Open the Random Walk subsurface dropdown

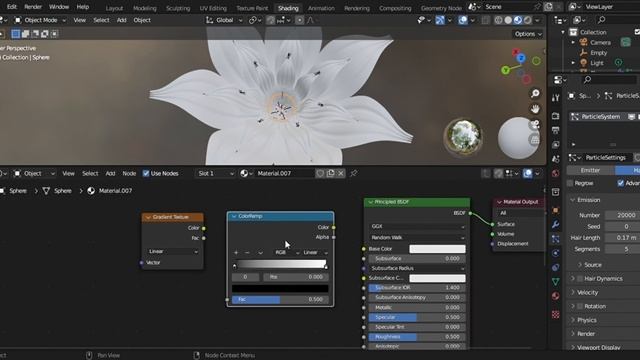417,238
